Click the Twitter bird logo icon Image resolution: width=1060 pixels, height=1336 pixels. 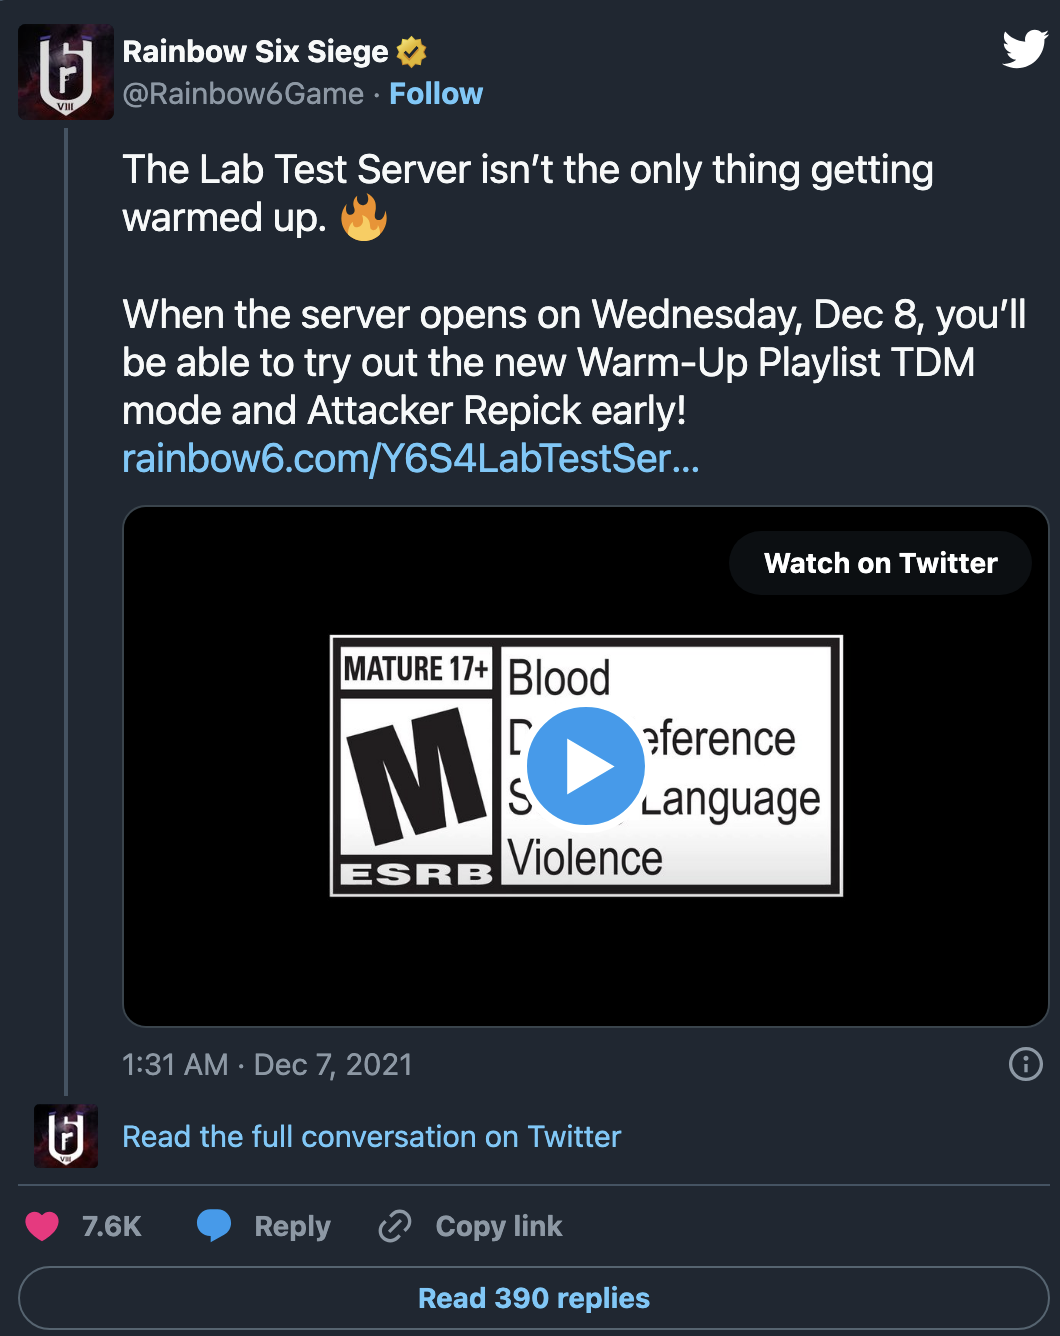(x=1025, y=48)
